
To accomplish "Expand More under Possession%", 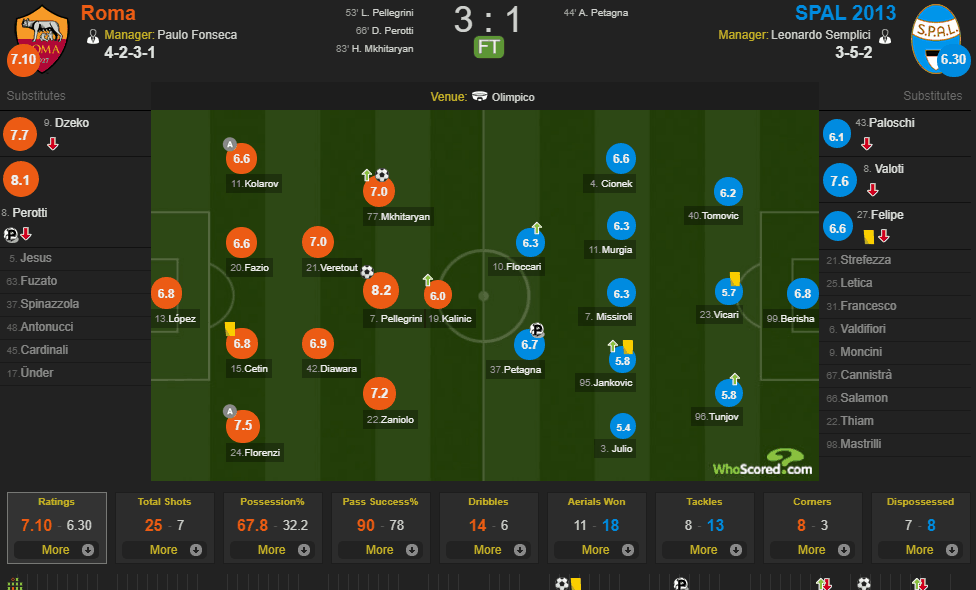I will click(273, 550).
